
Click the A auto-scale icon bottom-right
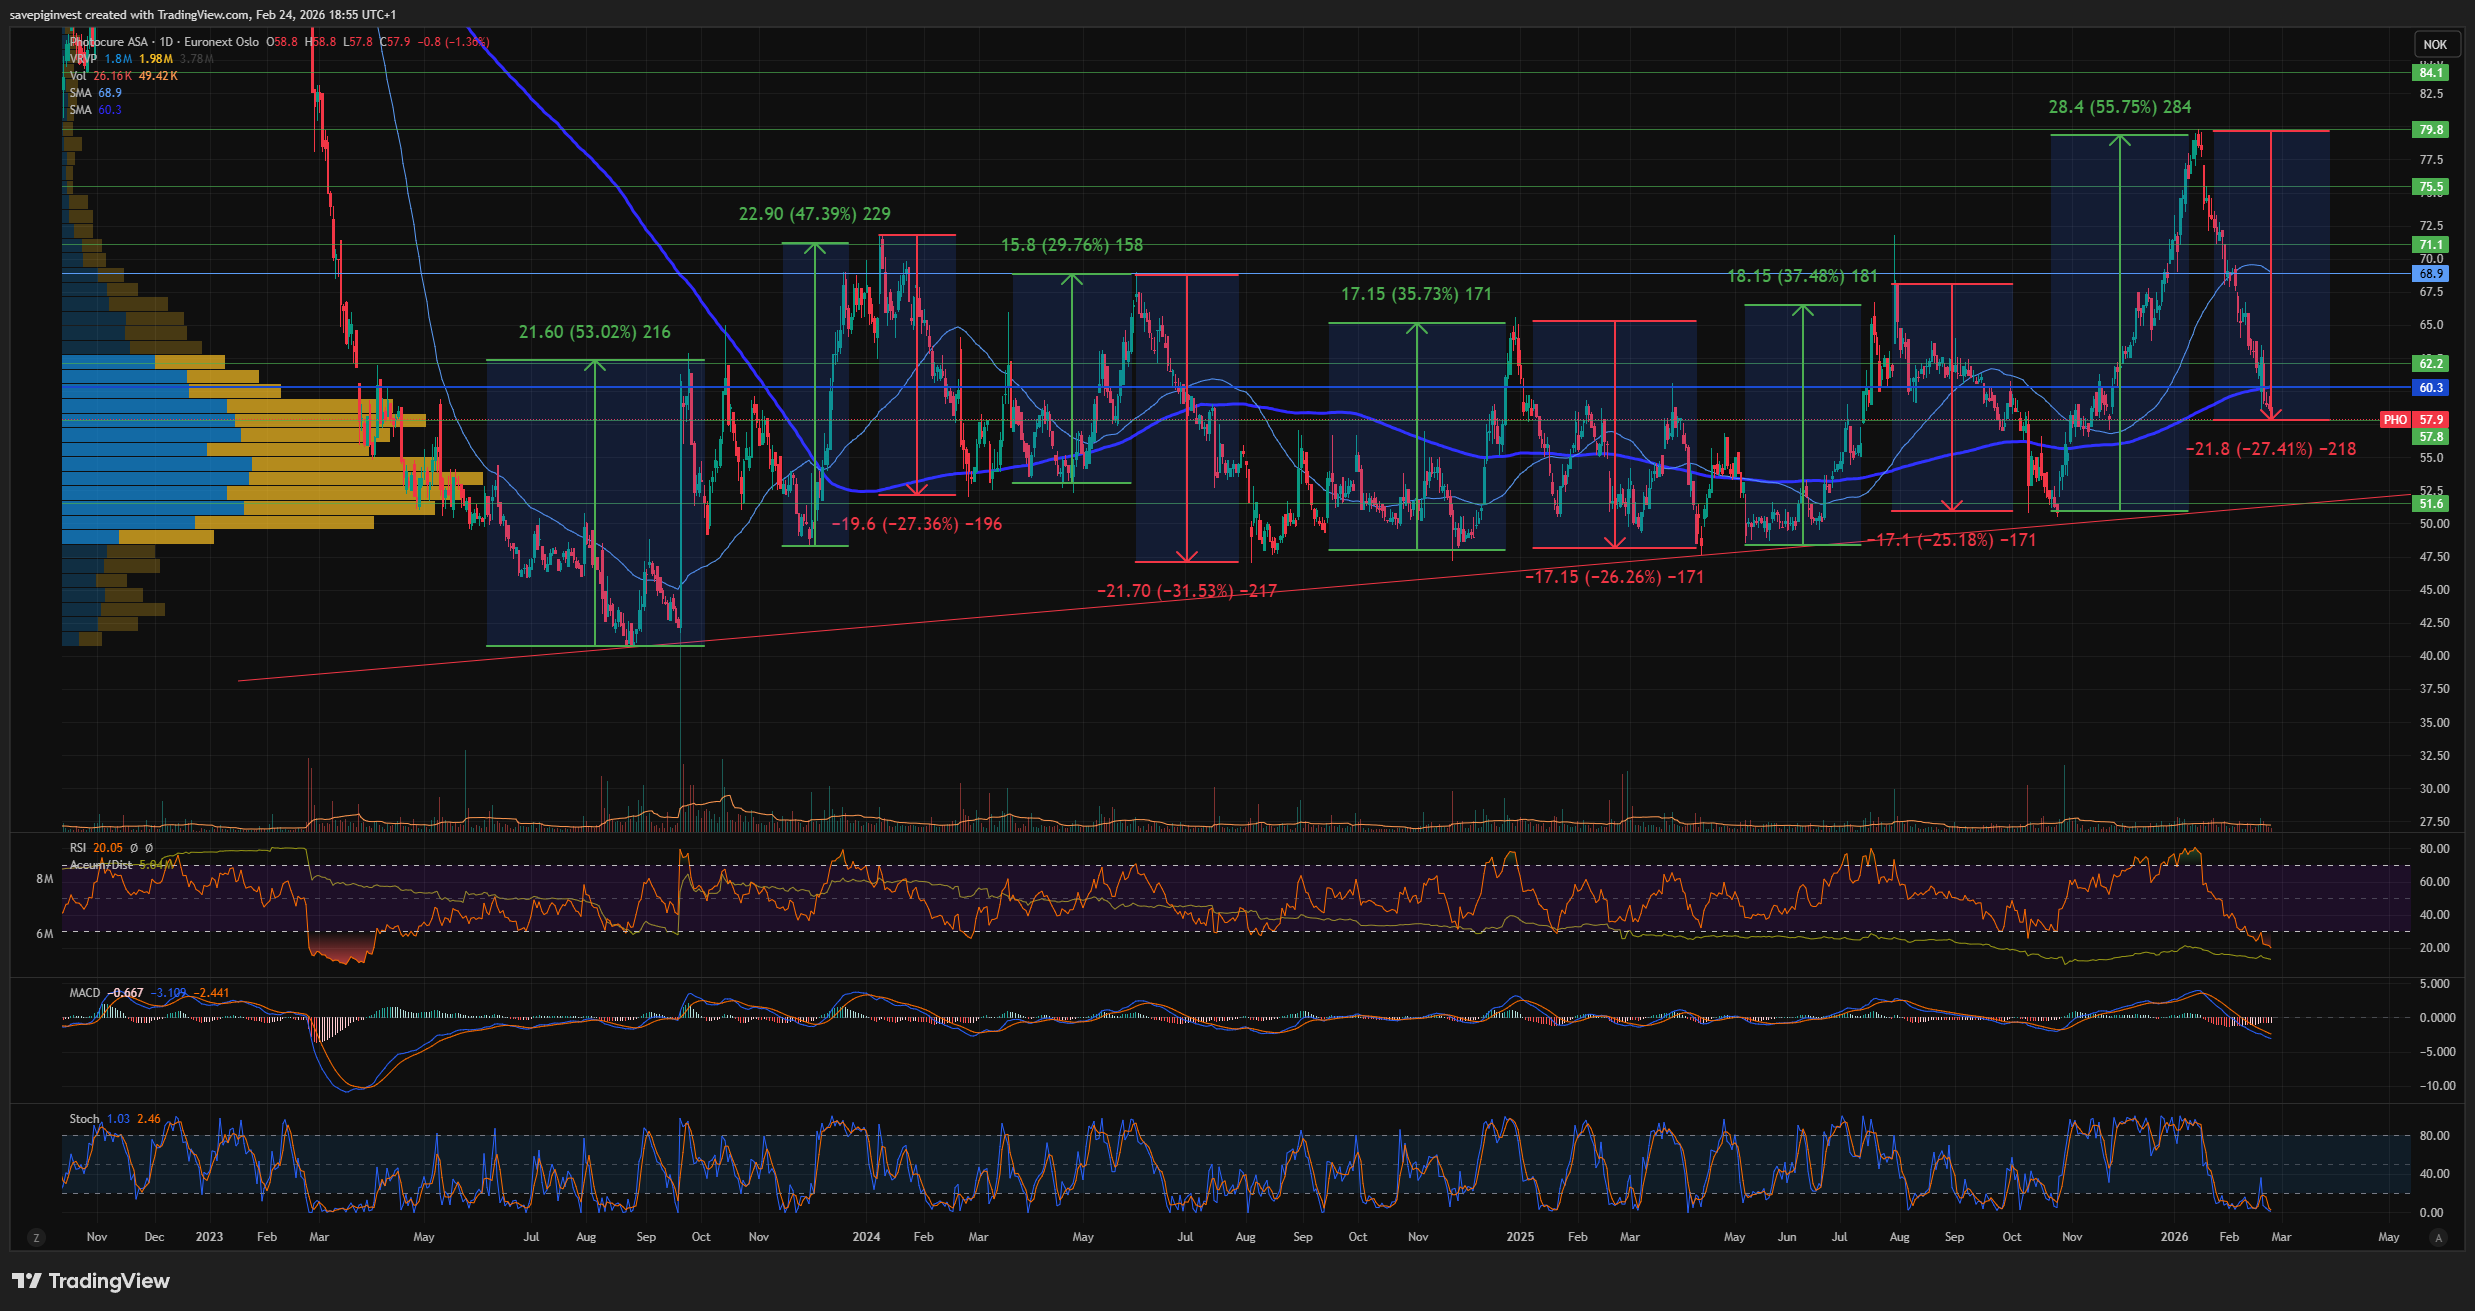click(2438, 1238)
